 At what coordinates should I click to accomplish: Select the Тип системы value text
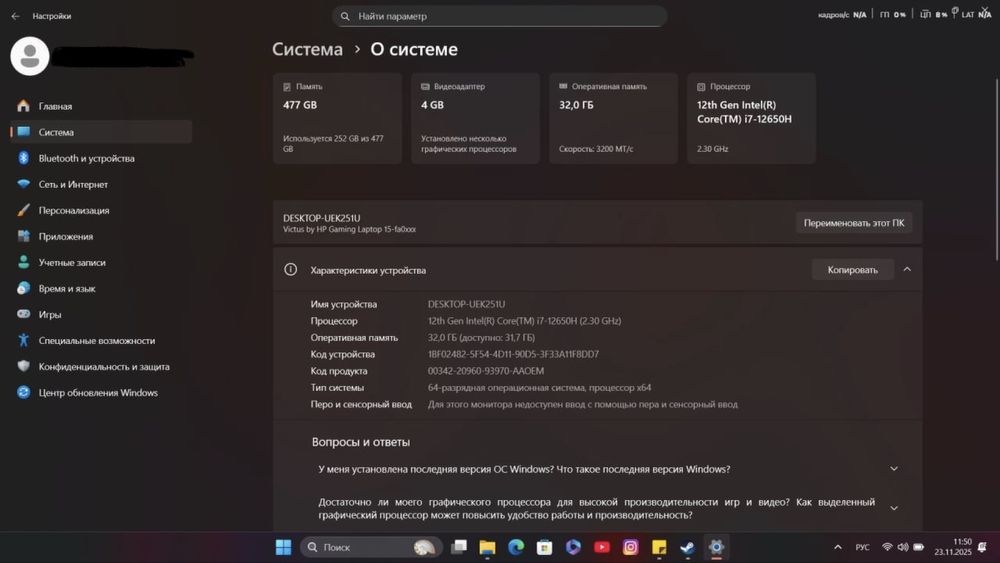pyautogui.click(x=540, y=387)
